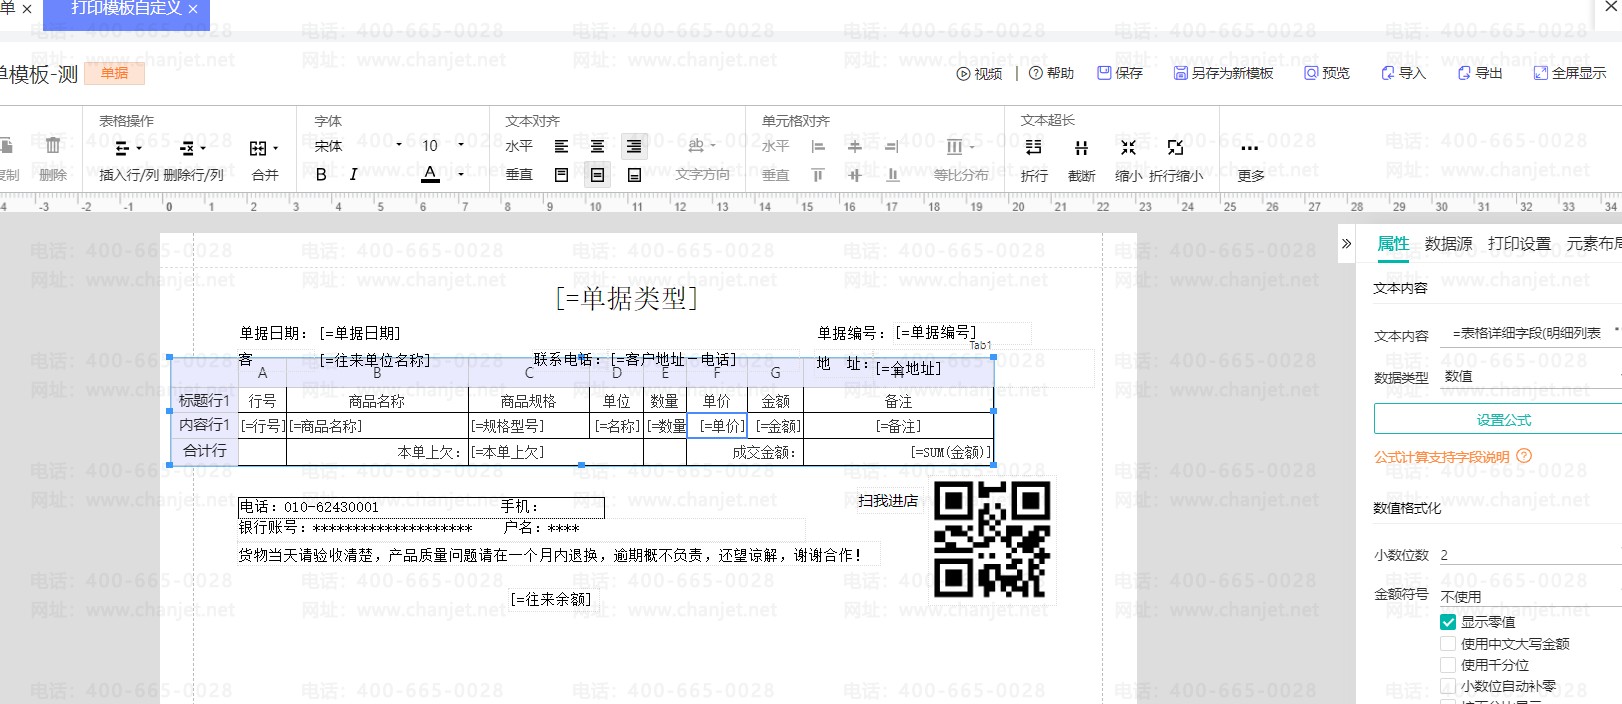Click the formula help question mark icon

click(1524, 456)
